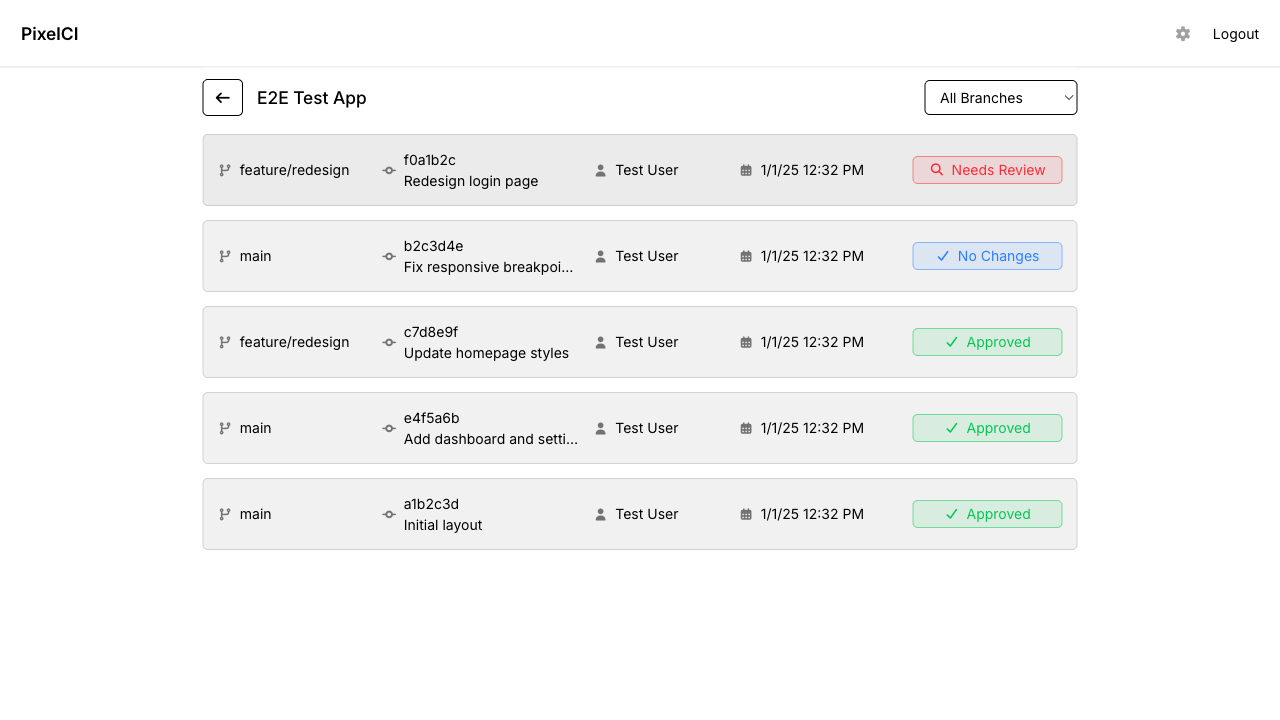Click the magnifier icon in Needs Review badge

tap(937, 170)
